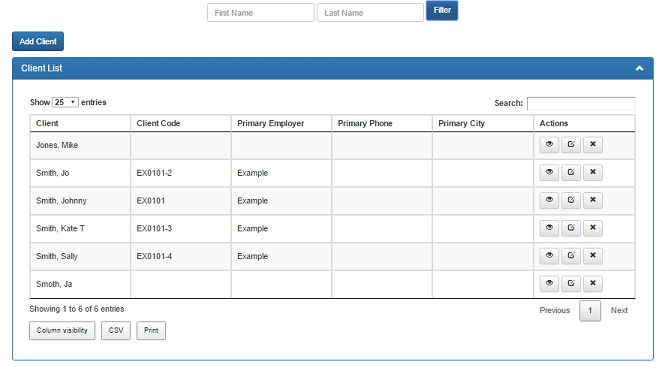Edit the Smith, Jo client record
Viewport: 665px width, 371px height.
point(571,172)
